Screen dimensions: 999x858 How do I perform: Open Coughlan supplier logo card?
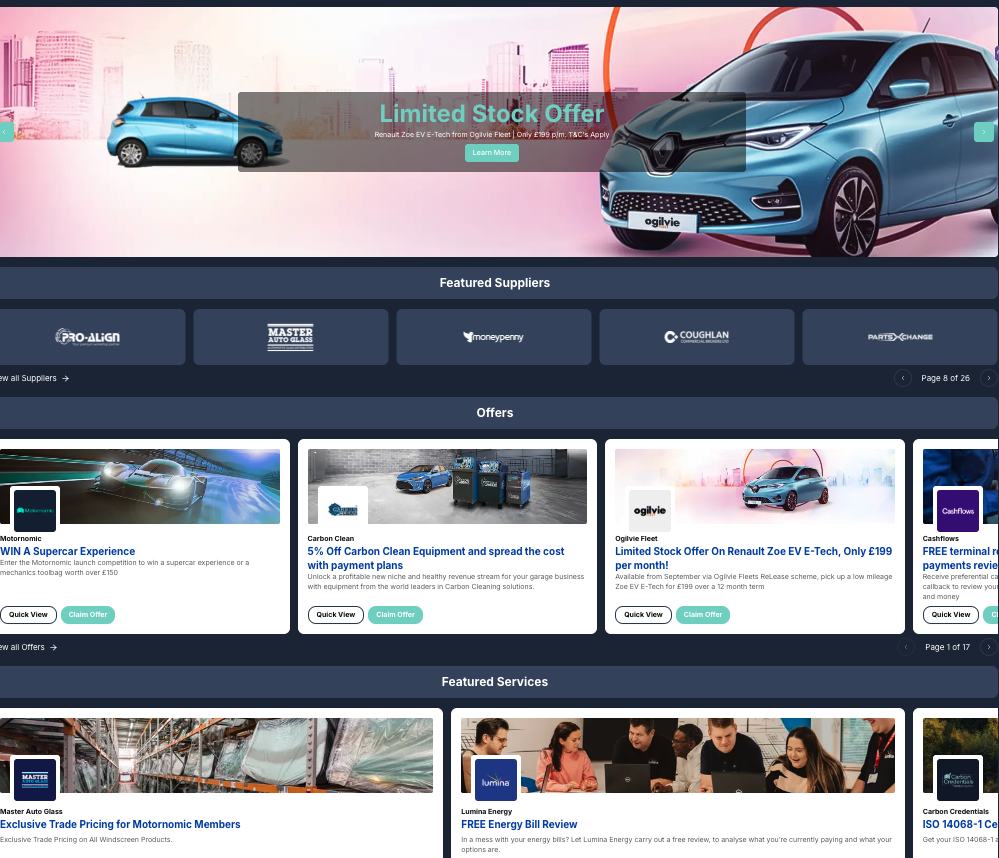(696, 337)
